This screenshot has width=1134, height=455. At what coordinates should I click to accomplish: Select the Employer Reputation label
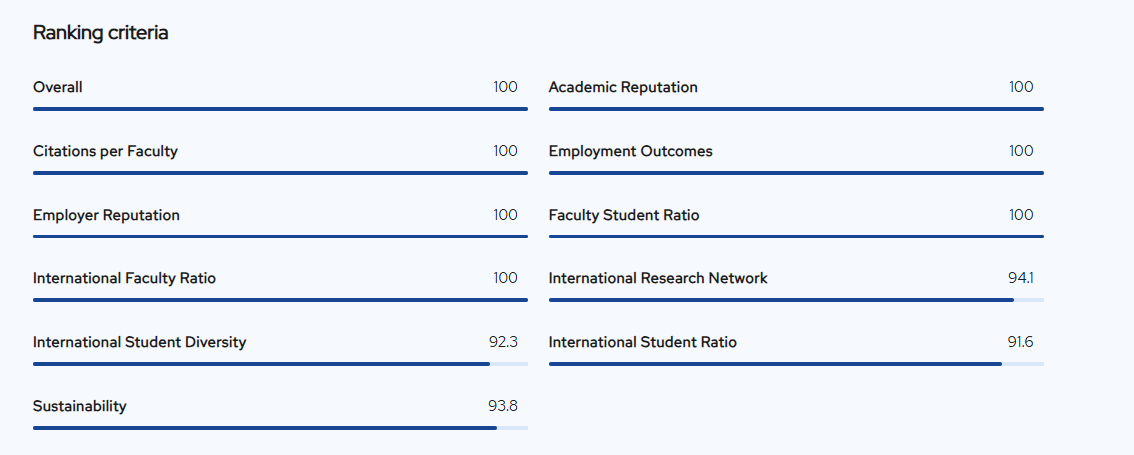pos(106,215)
